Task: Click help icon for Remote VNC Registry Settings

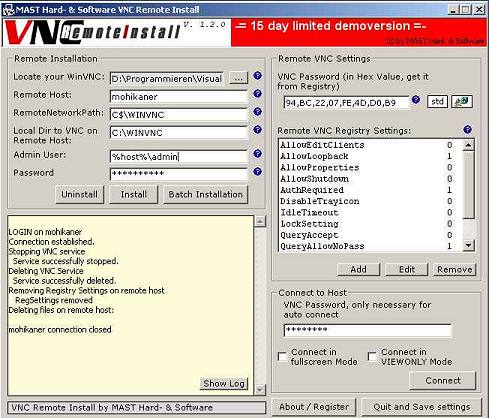Action: pyautogui.click(x=468, y=130)
